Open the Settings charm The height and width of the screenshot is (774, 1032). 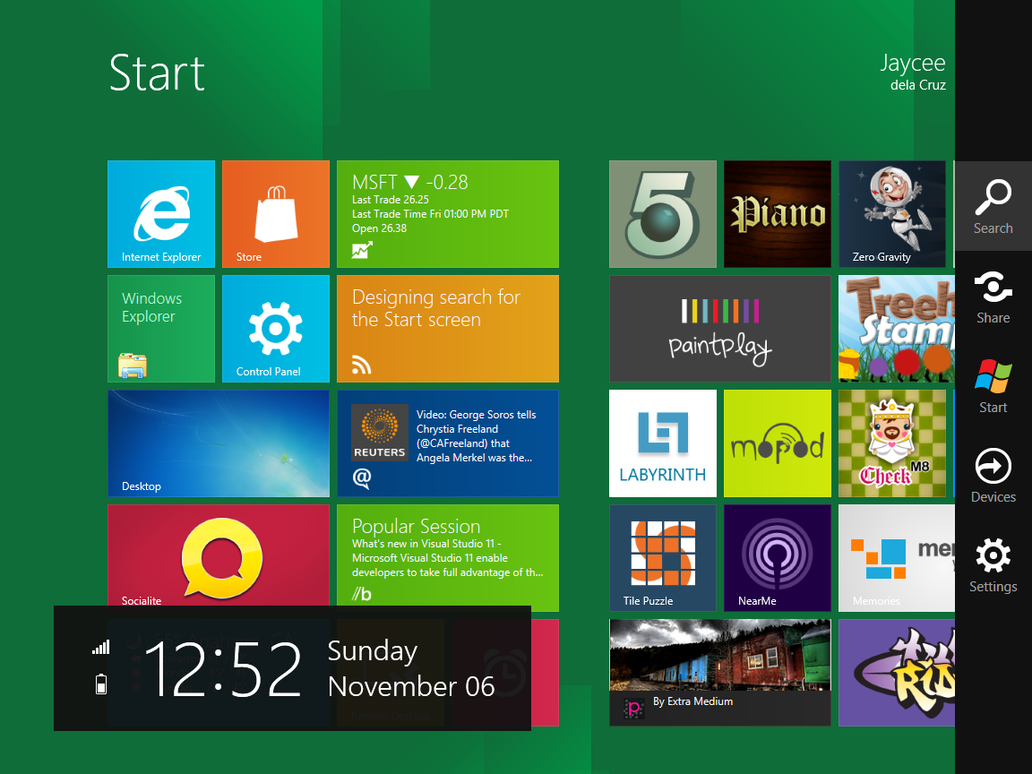point(993,564)
